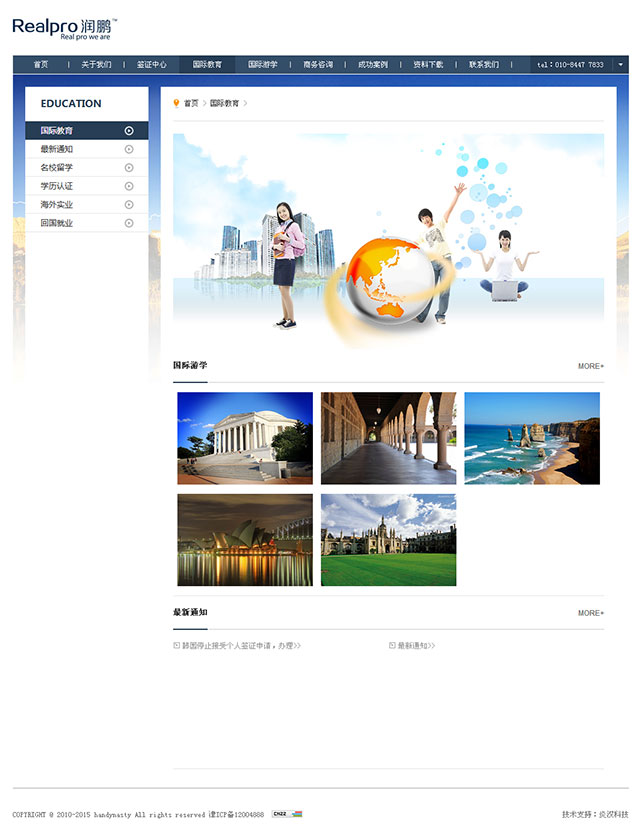Open the 签证中心 navigation menu item
This screenshot has width=640, height=838.
tap(152, 64)
